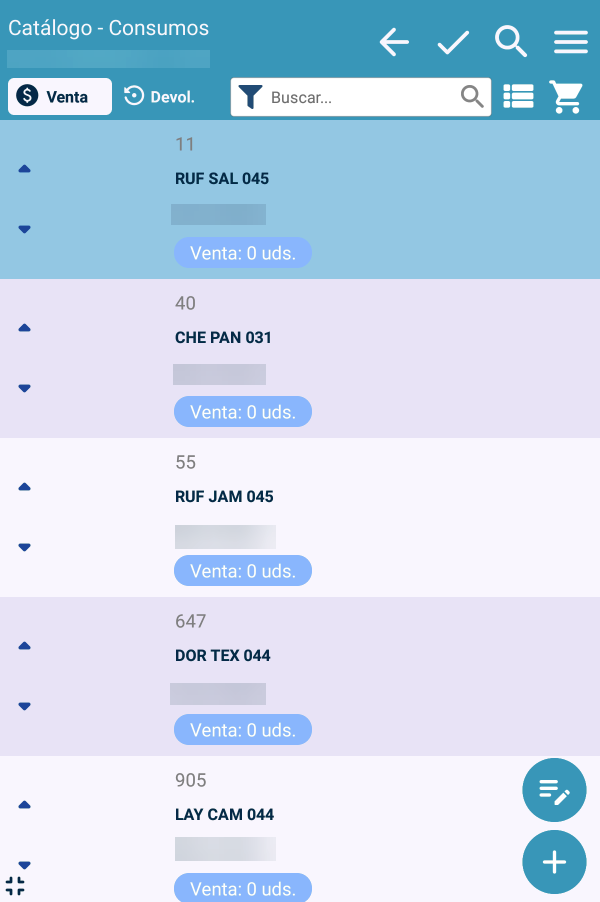Increase quantity for LAY CAM 044

25,805
